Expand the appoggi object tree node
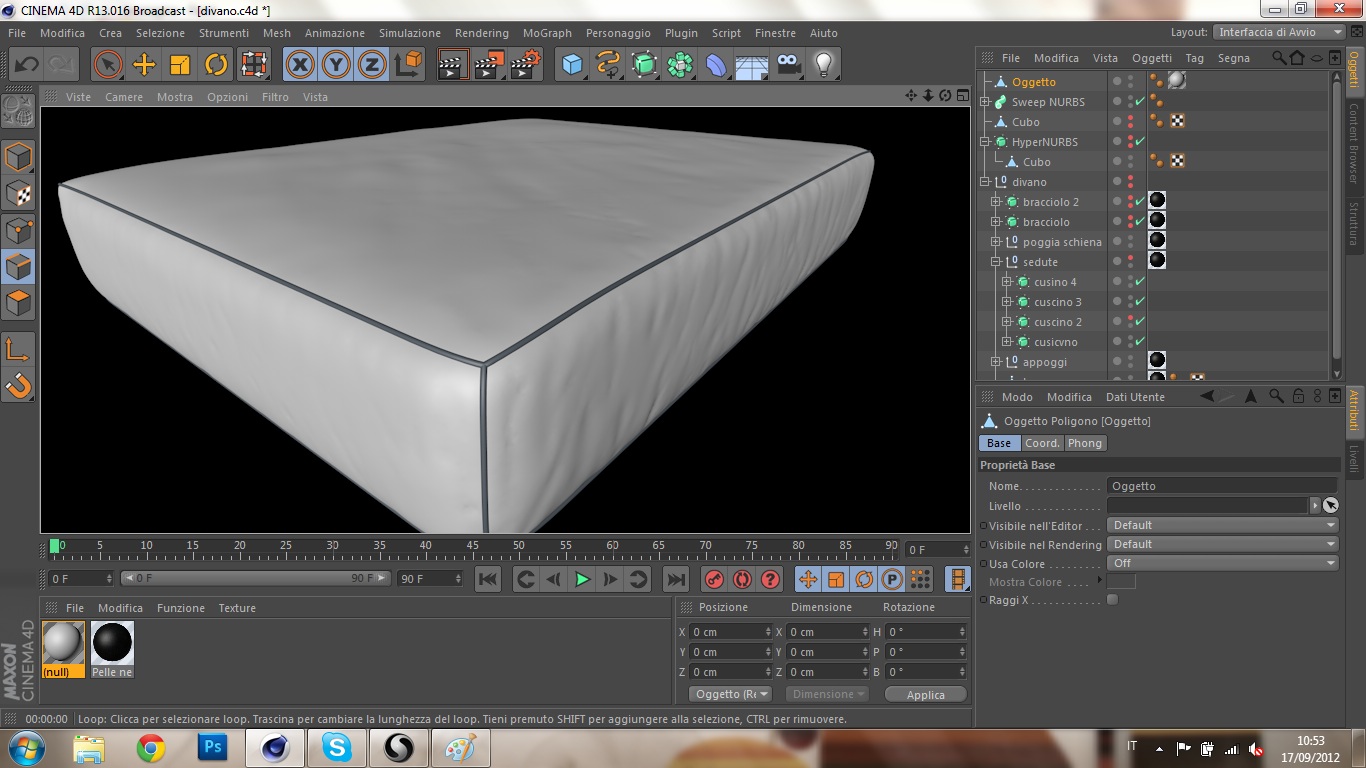Screen dimensions: 1366x768 pyautogui.click(x=996, y=362)
